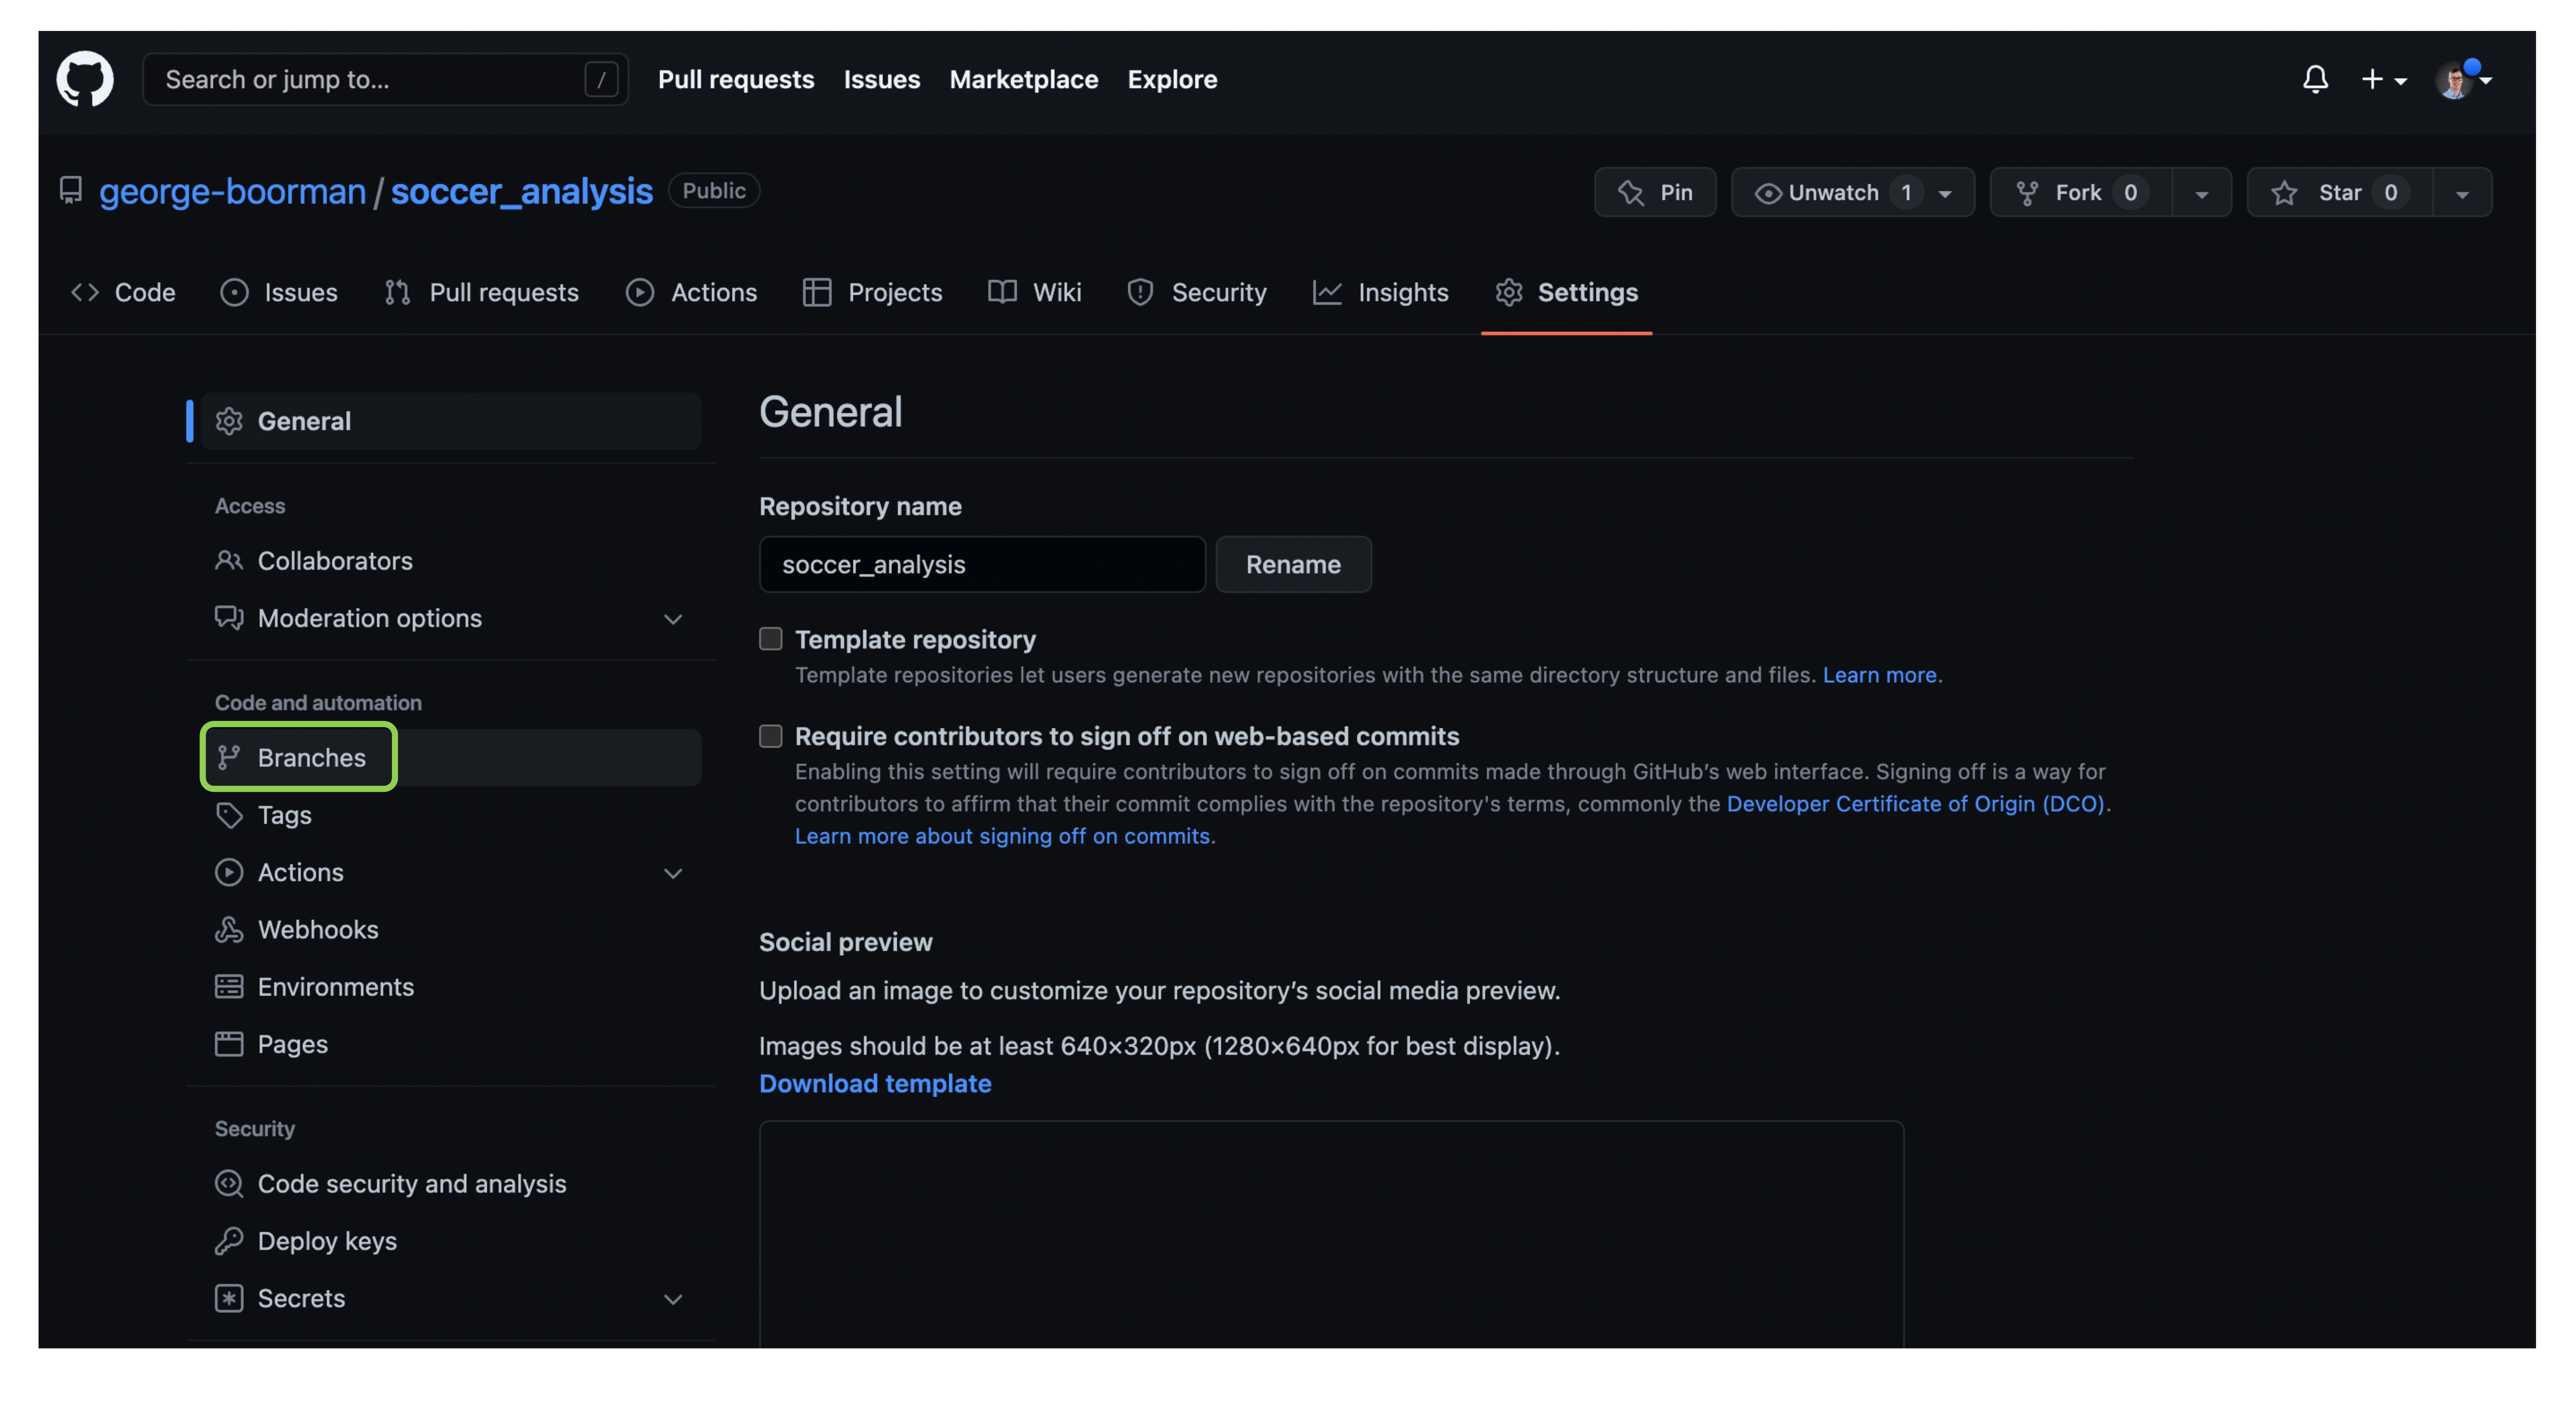Switch to the repository Pull requests tab
The width and height of the screenshot is (2576, 1408).
click(482, 292)
